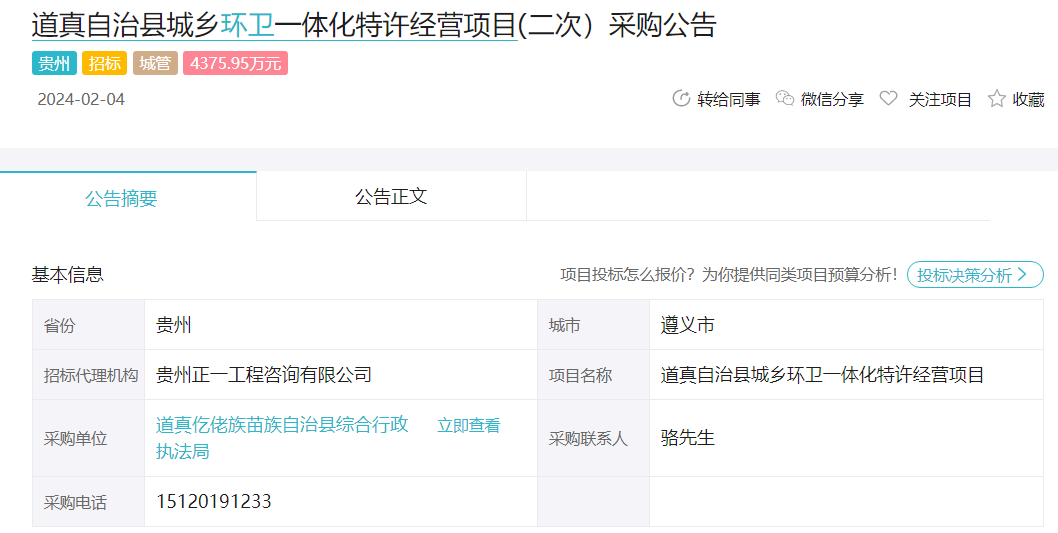Viewport: 1058px width, 533px height.
Task: Click the chevron in 投标决策分析 button
Action: click(1022, 275)
